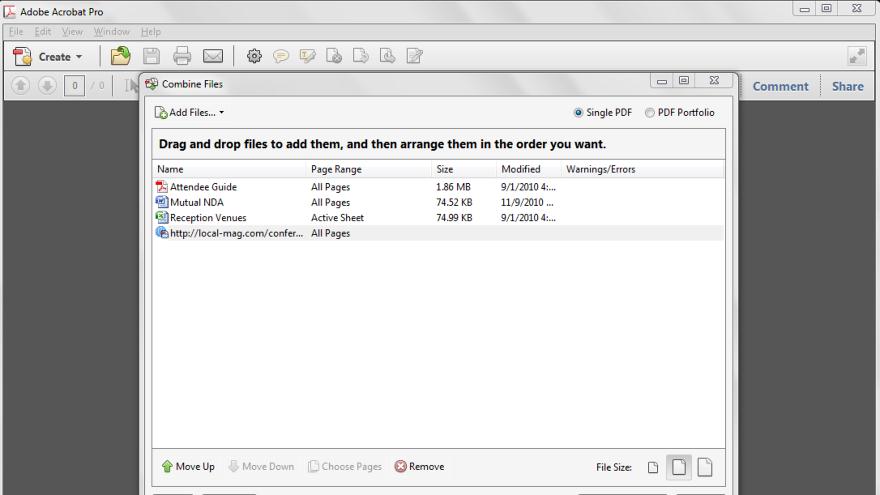
Task: Click the 74.52 KB size cell
Action: pyautogui.click(x=454, y=203)
